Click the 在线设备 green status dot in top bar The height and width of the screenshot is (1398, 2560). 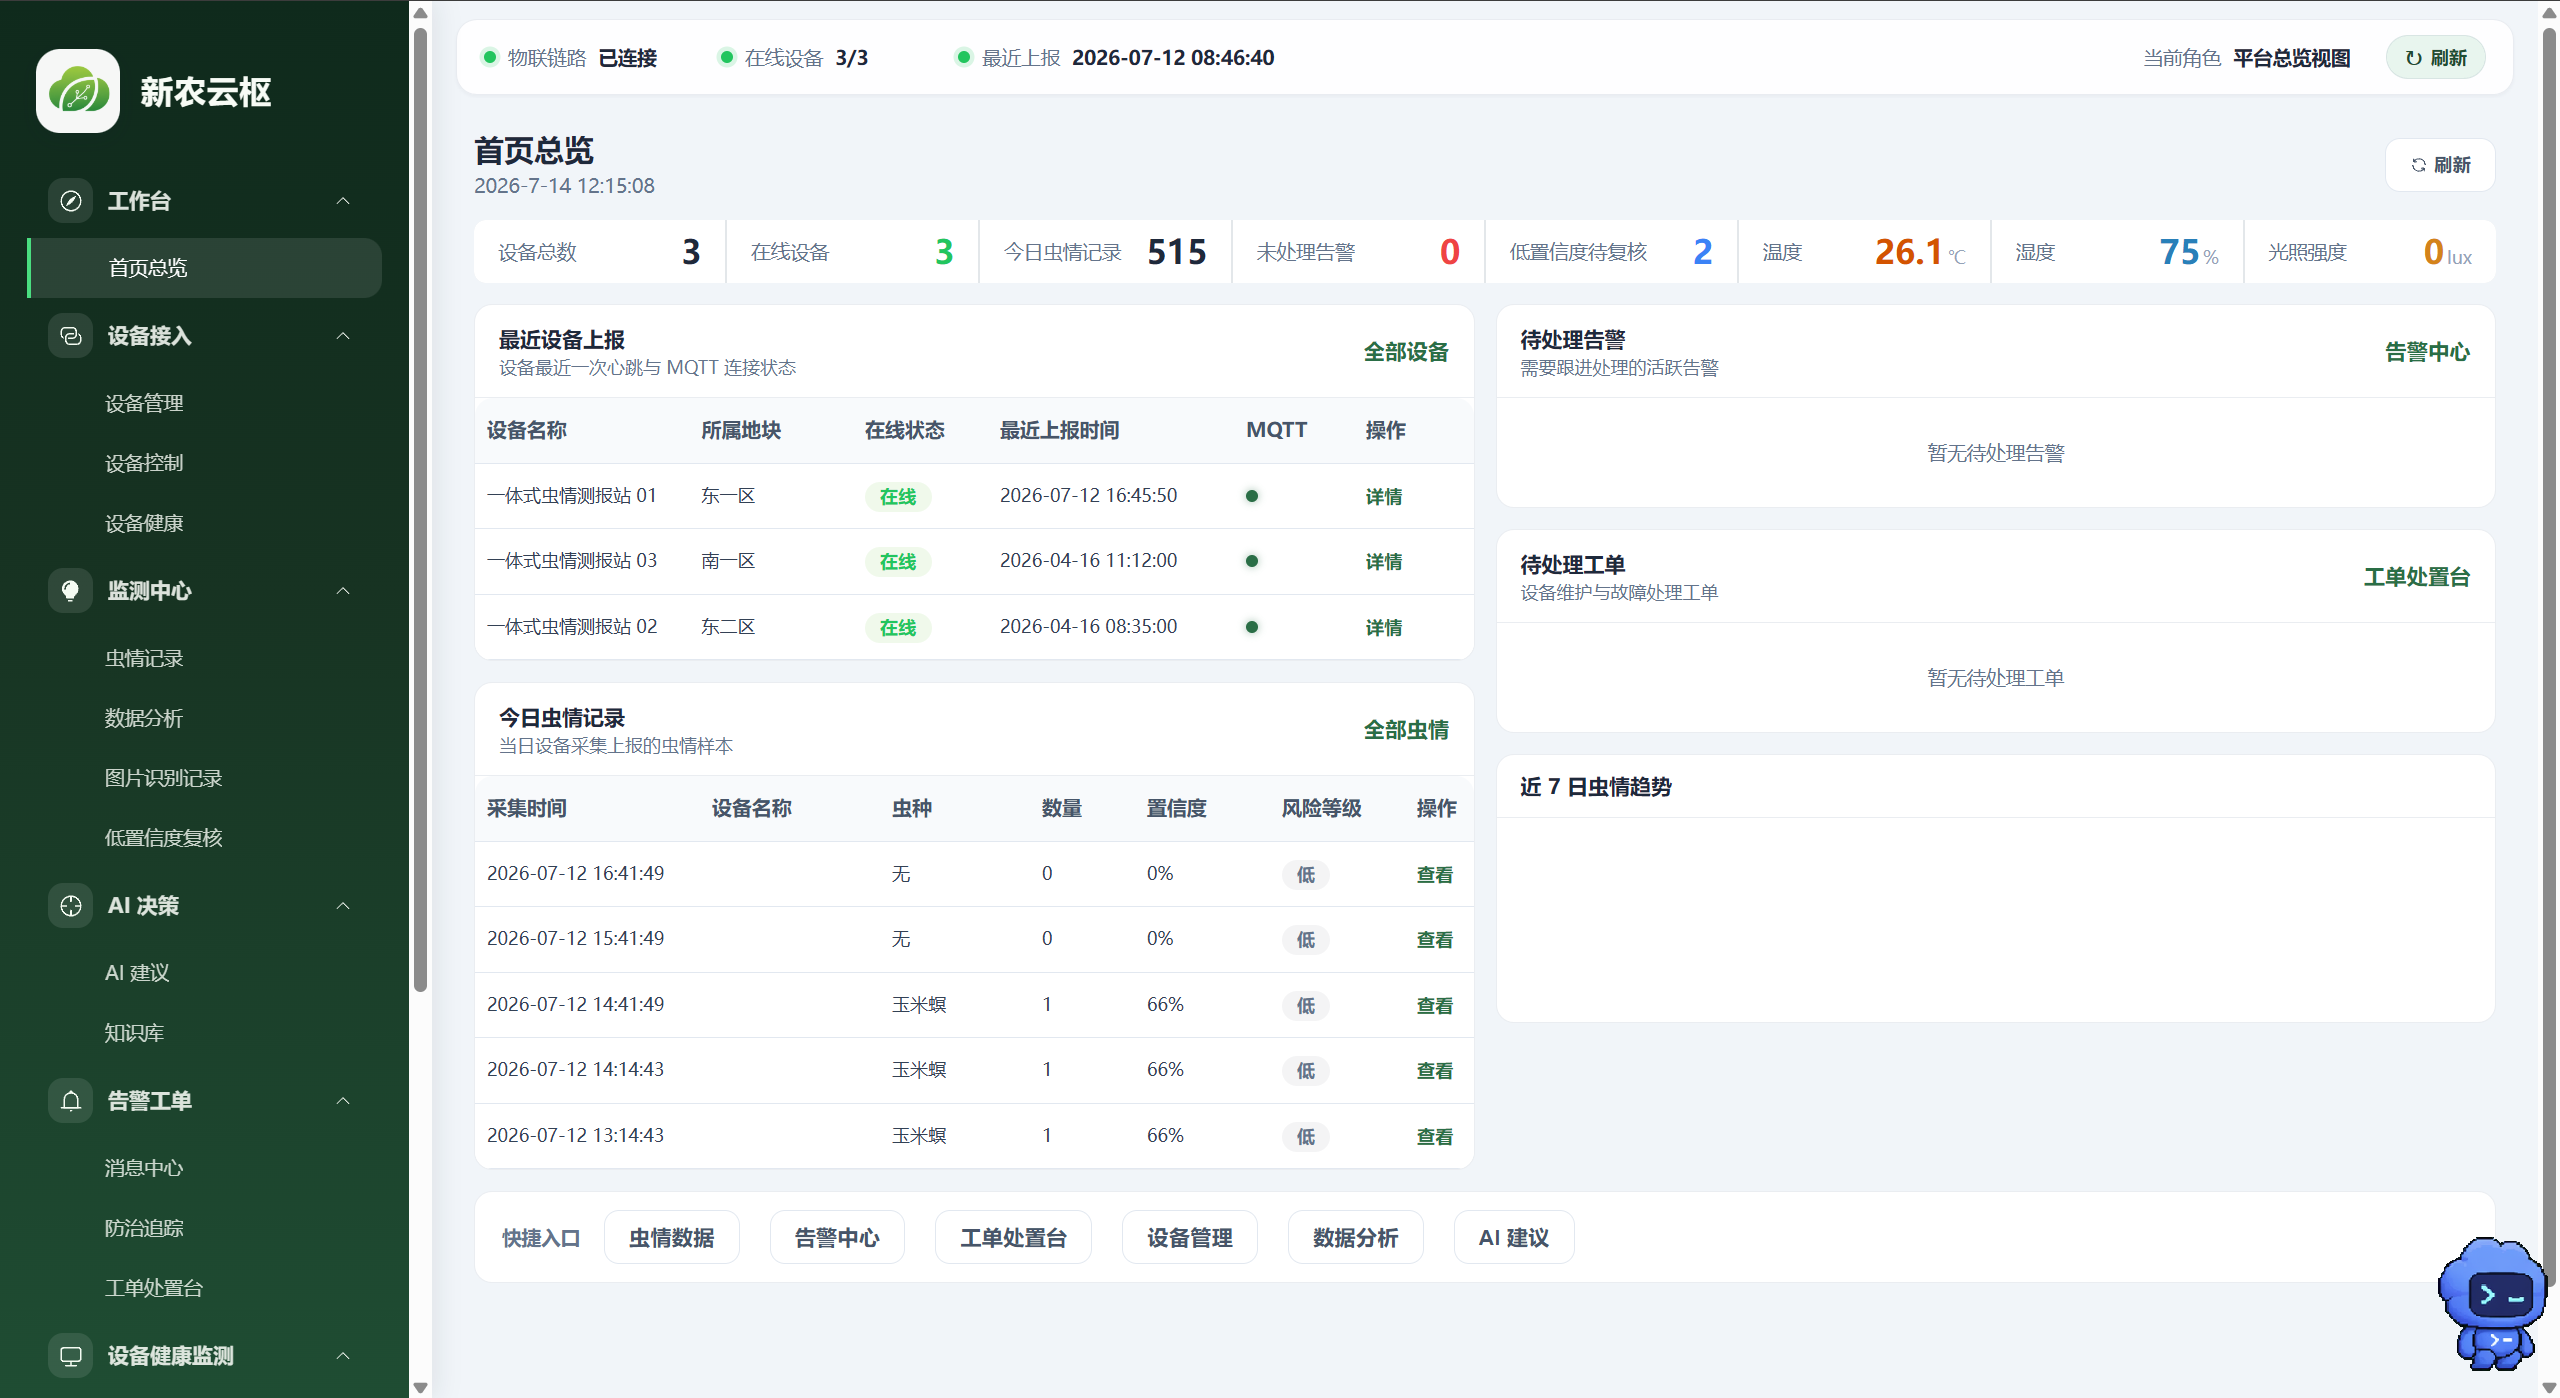(x=727, y=57)
